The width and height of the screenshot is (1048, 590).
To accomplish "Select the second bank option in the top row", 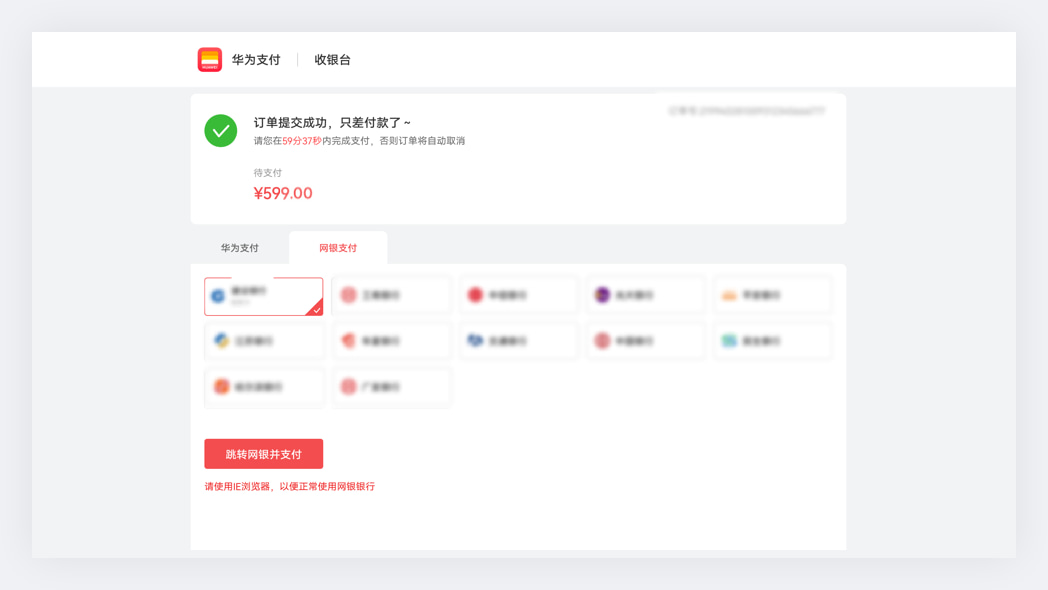I will coord(391,295).
